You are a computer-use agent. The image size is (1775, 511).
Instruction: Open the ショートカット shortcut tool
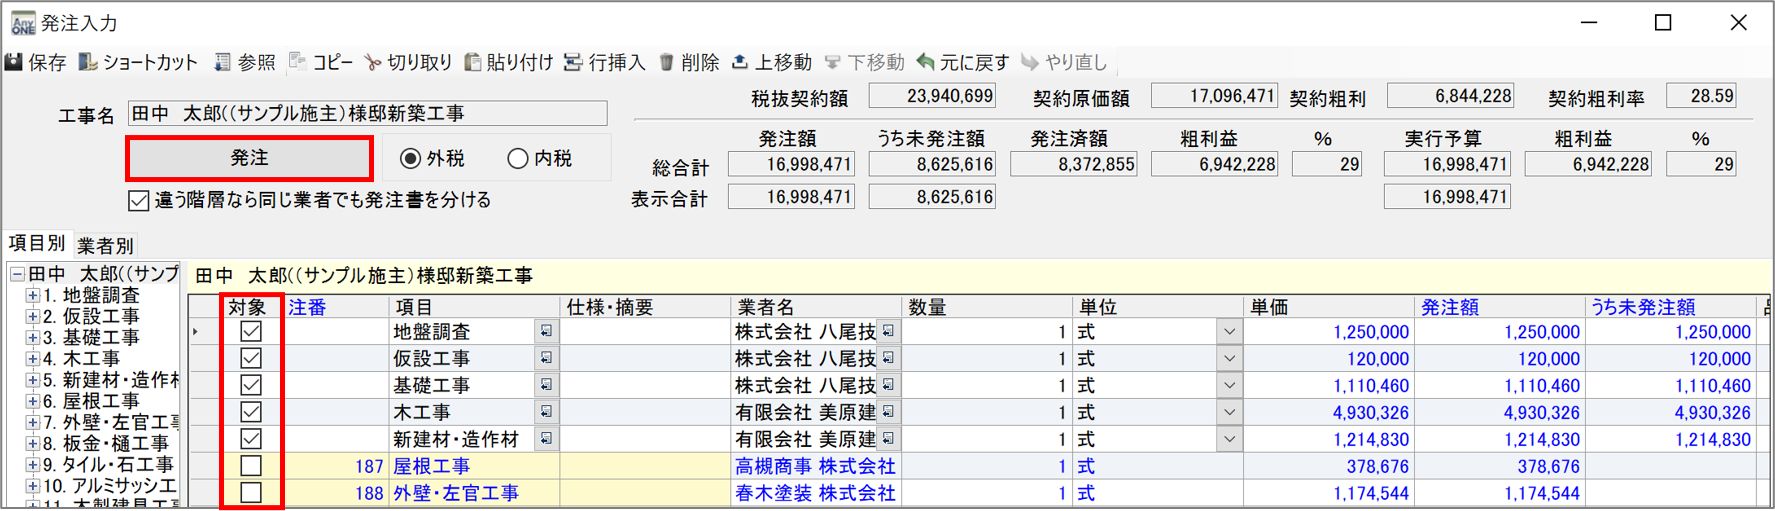click(x=89, y=62)
